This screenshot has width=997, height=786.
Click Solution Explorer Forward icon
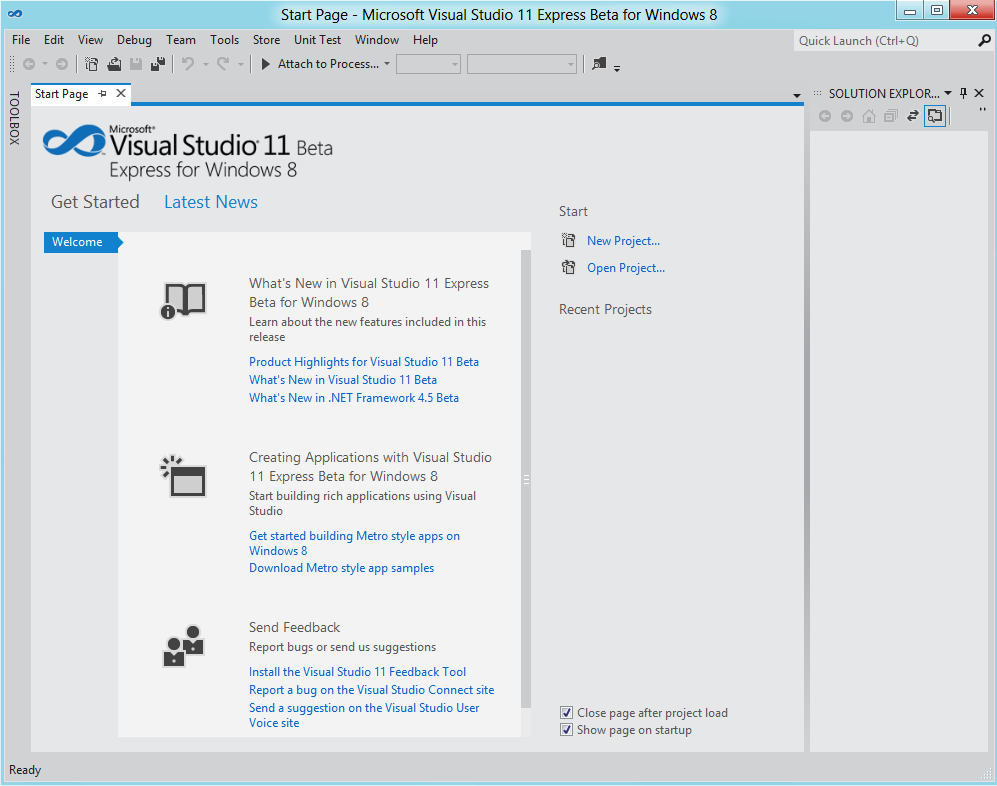point(846,116)
